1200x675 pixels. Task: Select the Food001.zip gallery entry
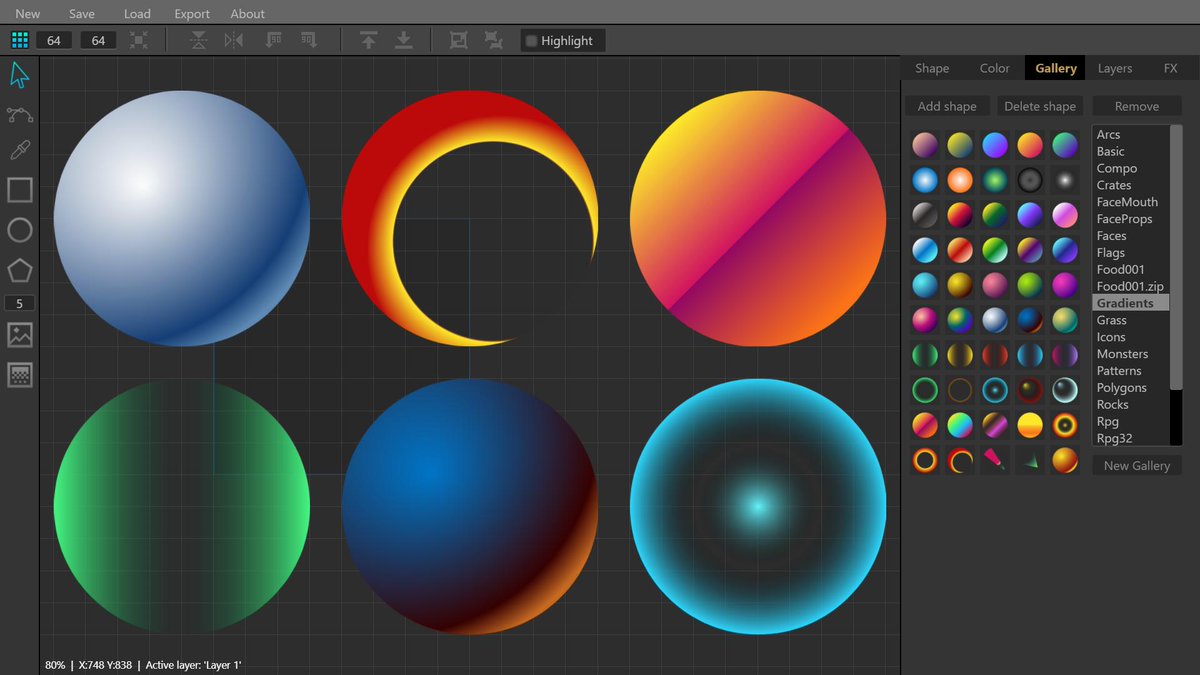[1130, 286]
